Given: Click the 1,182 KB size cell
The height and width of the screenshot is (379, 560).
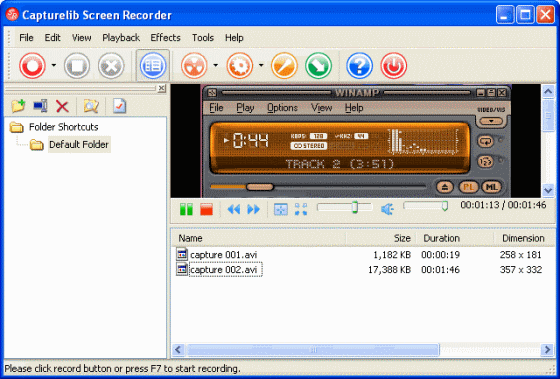Looking at the screenshot, I should click(392, 255).
